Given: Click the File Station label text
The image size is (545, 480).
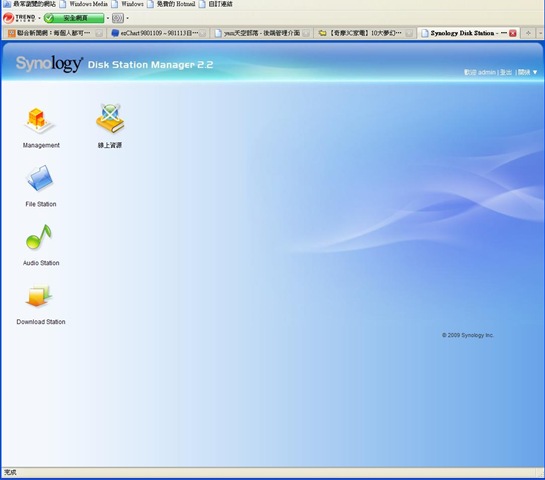Looking at the screenshot, I should [x=41, y=204].
